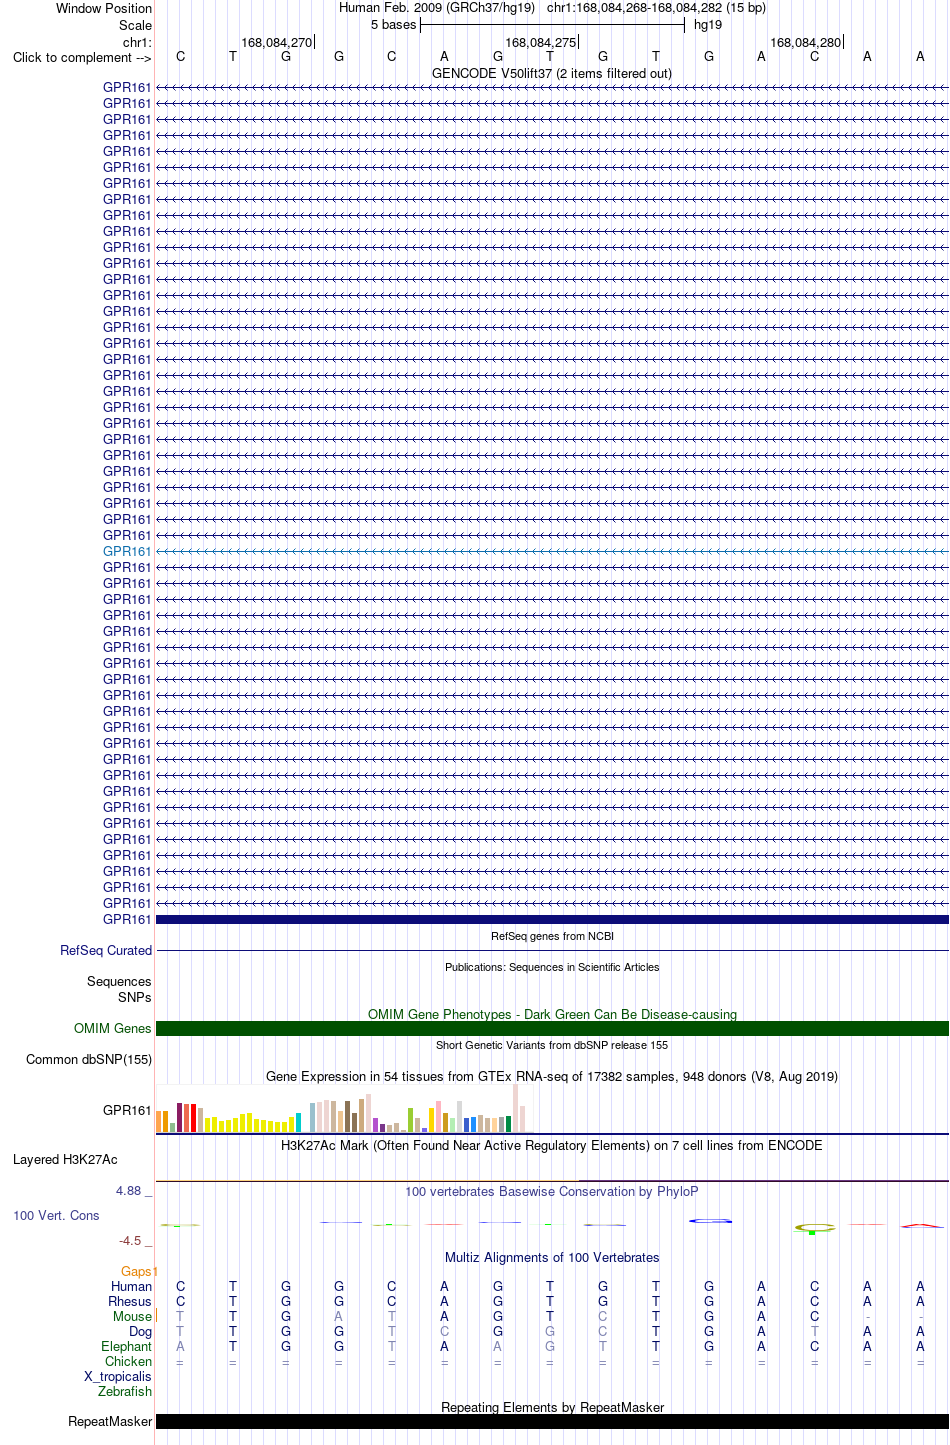Viewport: 950px width, 1445px height.
Task: Click the 168,084,270 ruler coordinate
Action: [x=277, y=42]
